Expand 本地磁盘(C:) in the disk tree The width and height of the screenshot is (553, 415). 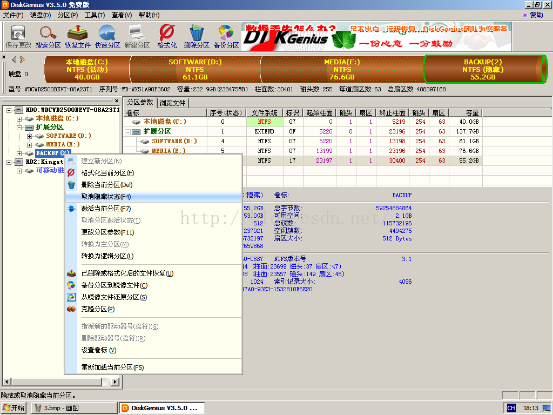coord(20,119)
